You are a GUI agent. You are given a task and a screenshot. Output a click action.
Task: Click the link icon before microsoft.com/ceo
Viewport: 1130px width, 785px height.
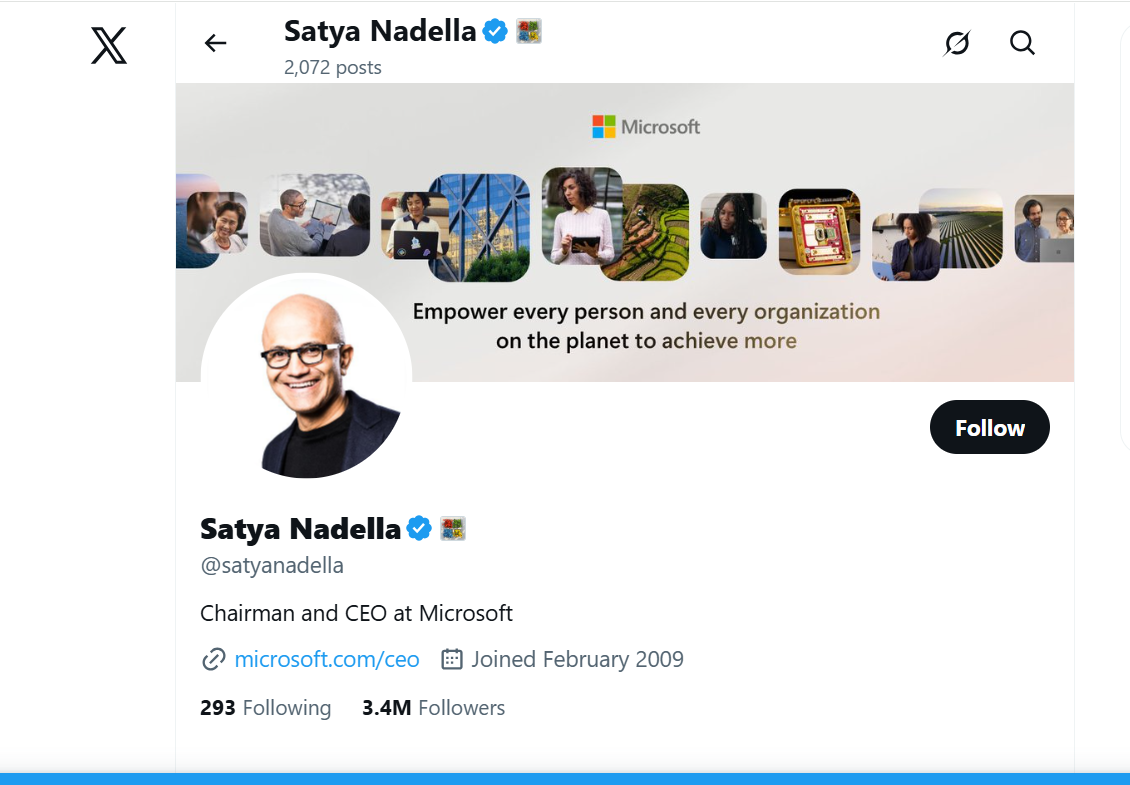click(x=214, y=659)
